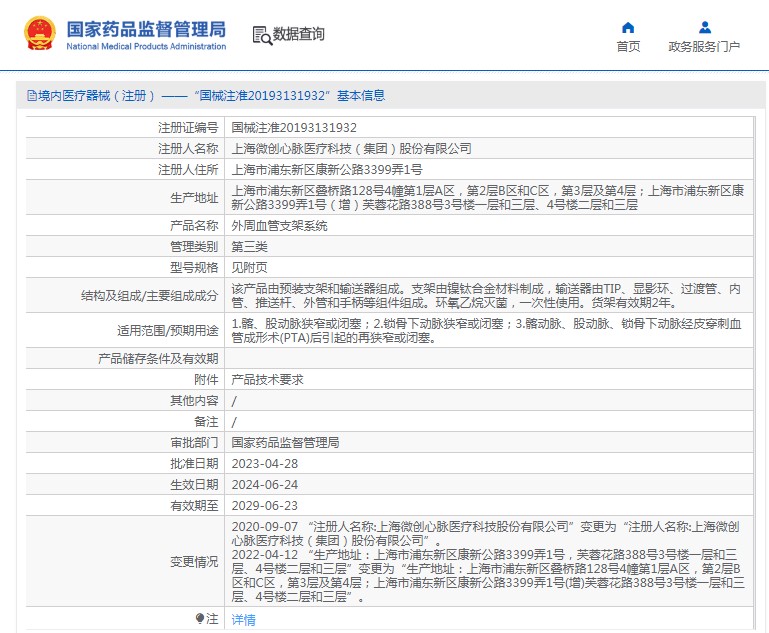Click the 注册人住所 label

coord(188,170)
